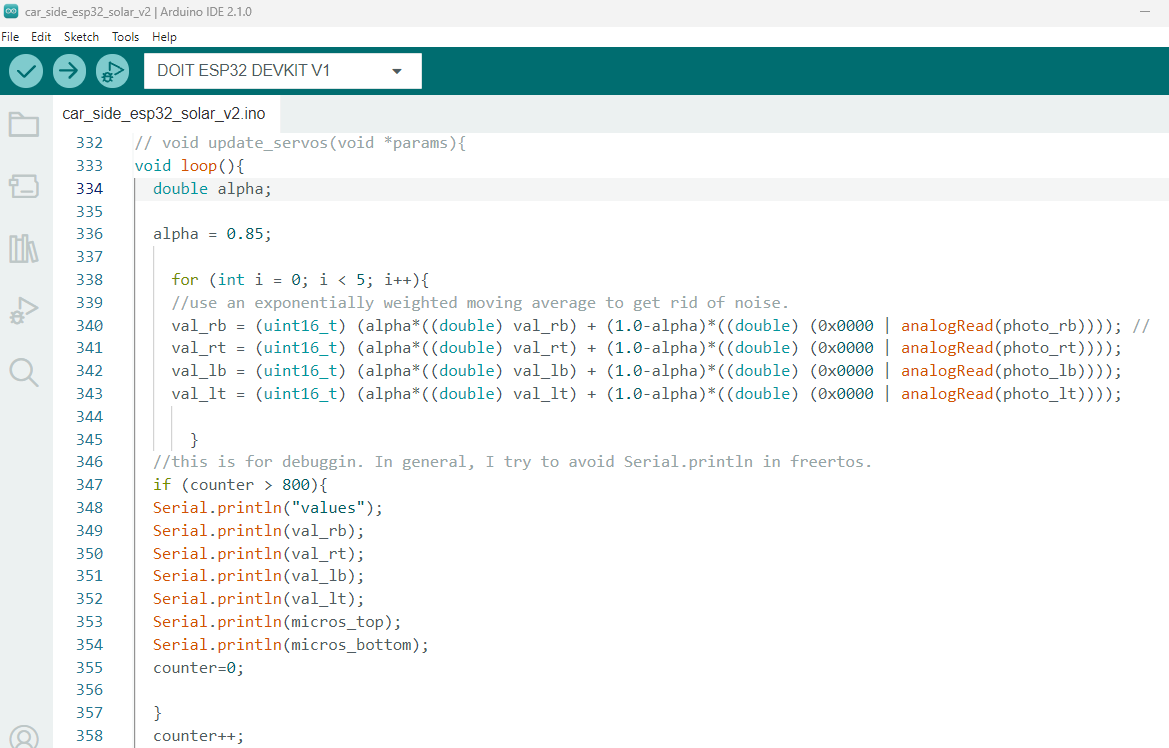This screenshot has width=1169, height=748.
Task: Click the counter=0 statement in the editor
Action: [190, 667]
